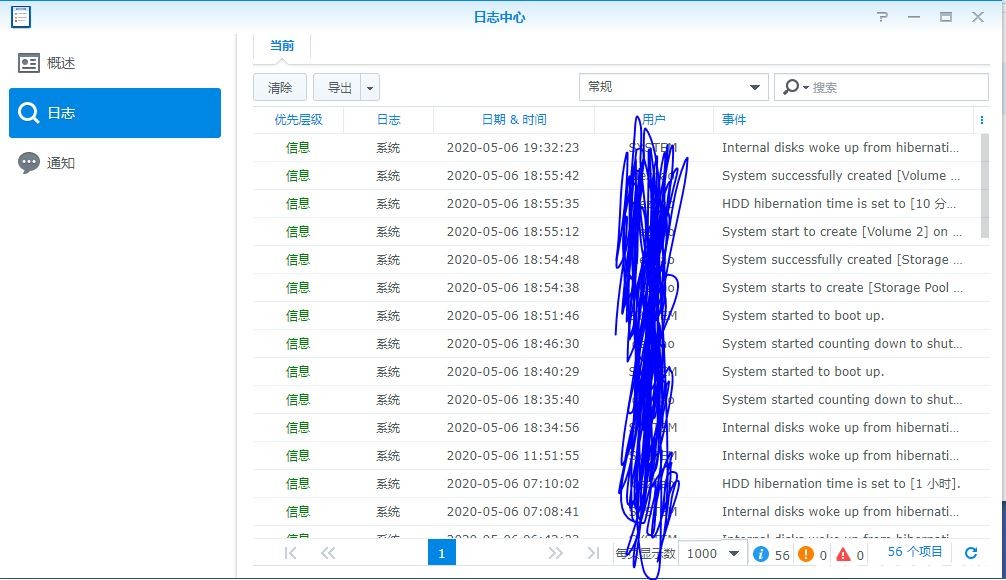Open the 常规 log type dropdown
1006x580 pixels.
673,87
